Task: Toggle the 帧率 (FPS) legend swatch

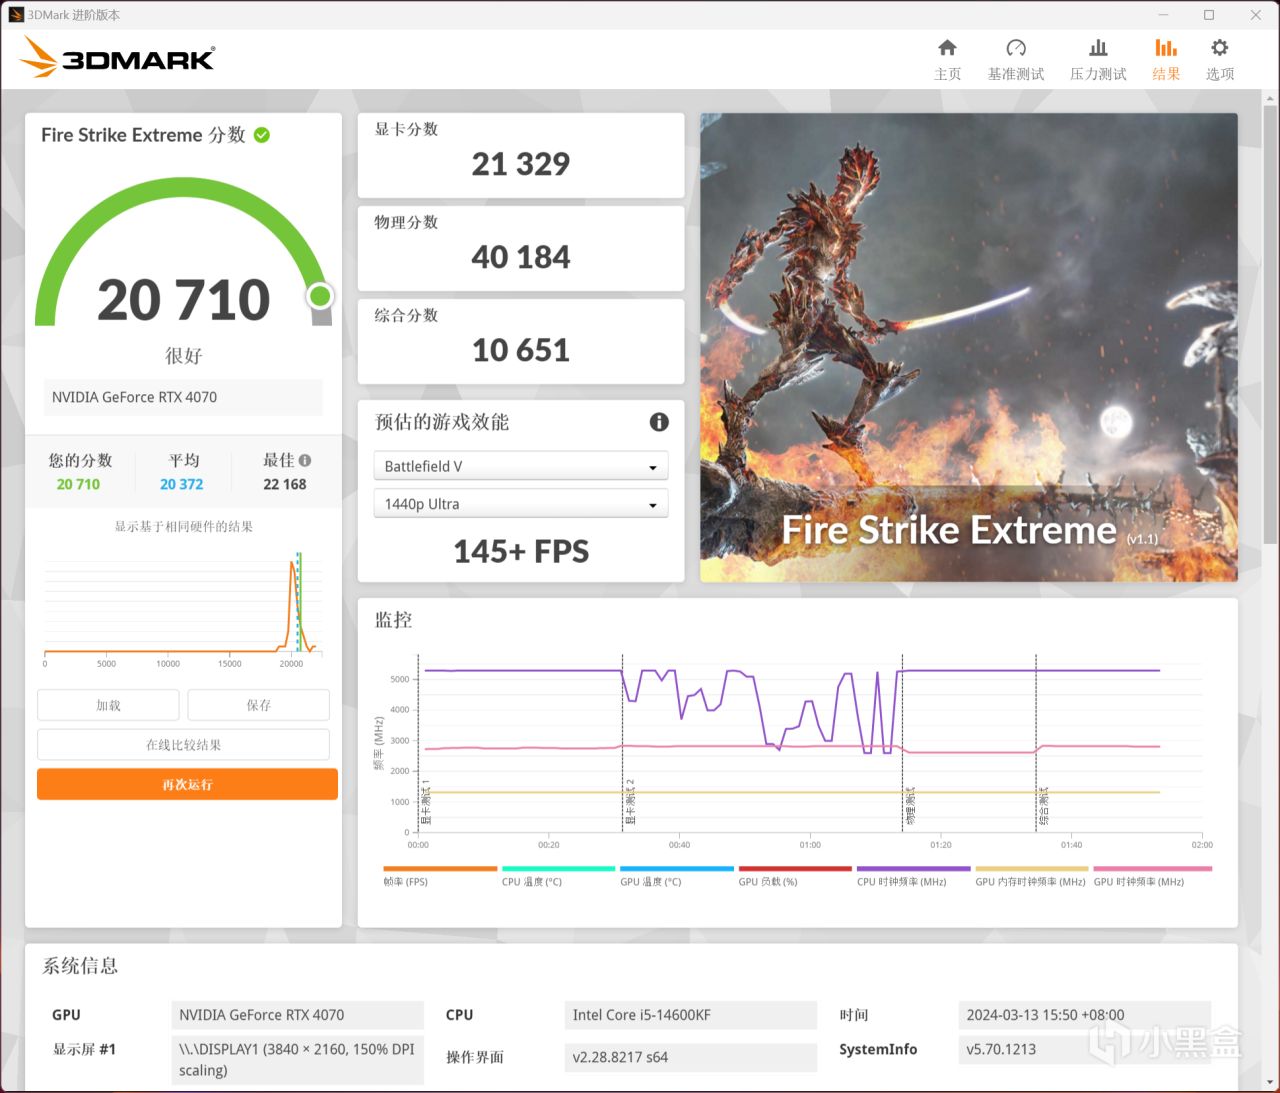Action: pyautogui.click(x=440, y=869)
